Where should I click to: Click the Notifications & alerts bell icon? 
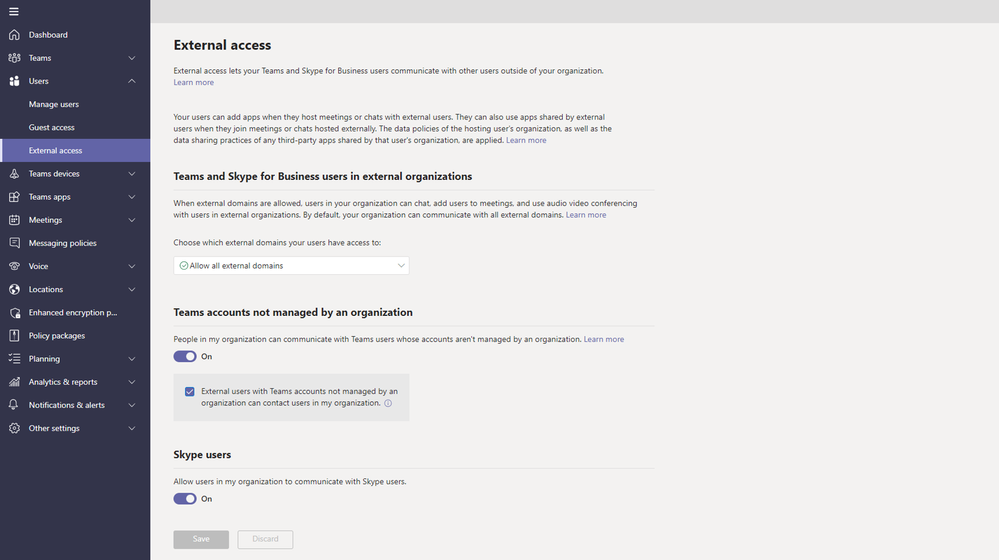14,405
